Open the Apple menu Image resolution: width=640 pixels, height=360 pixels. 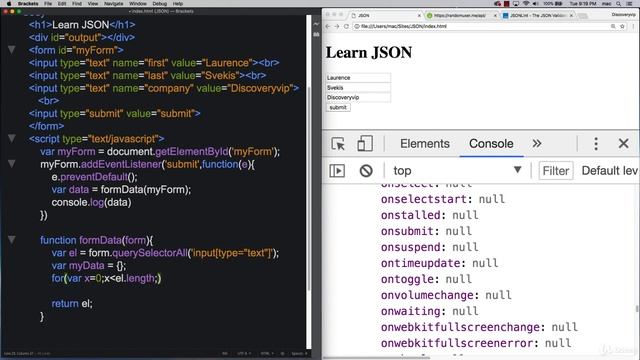[9, 4]
